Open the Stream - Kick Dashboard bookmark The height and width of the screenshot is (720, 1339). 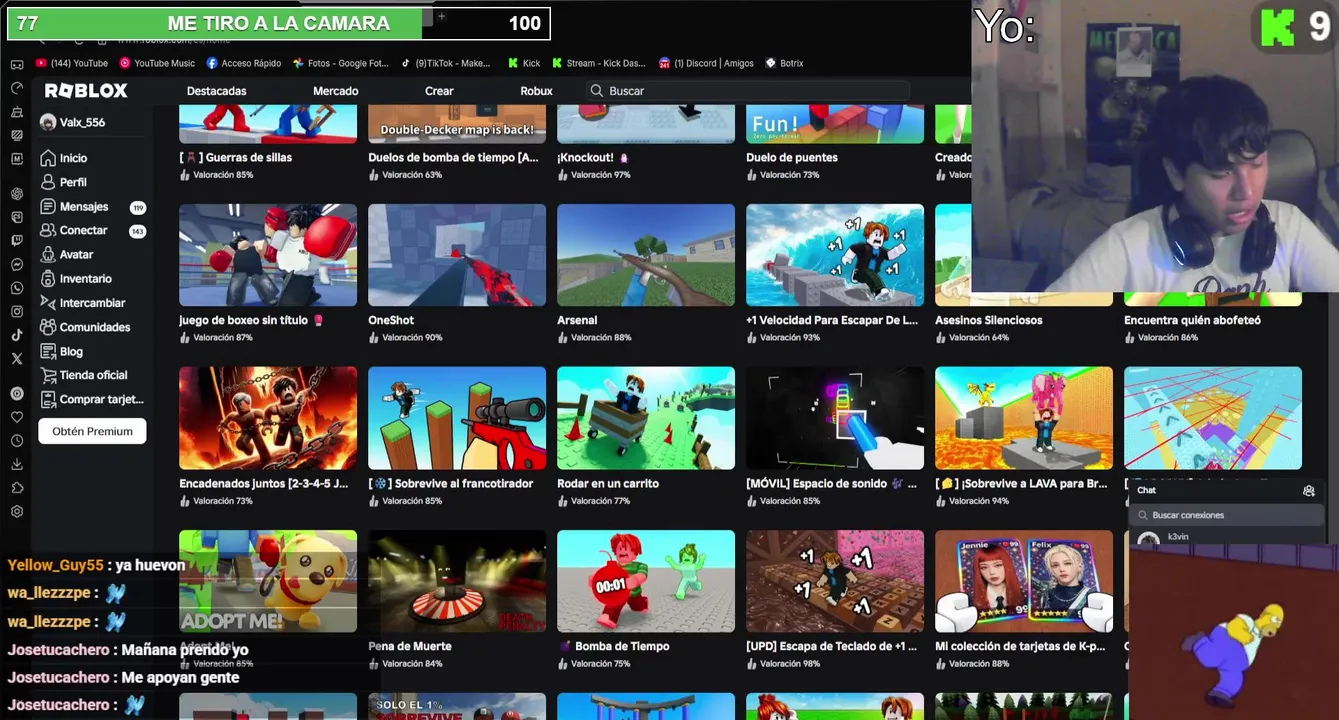click(599, 63)
